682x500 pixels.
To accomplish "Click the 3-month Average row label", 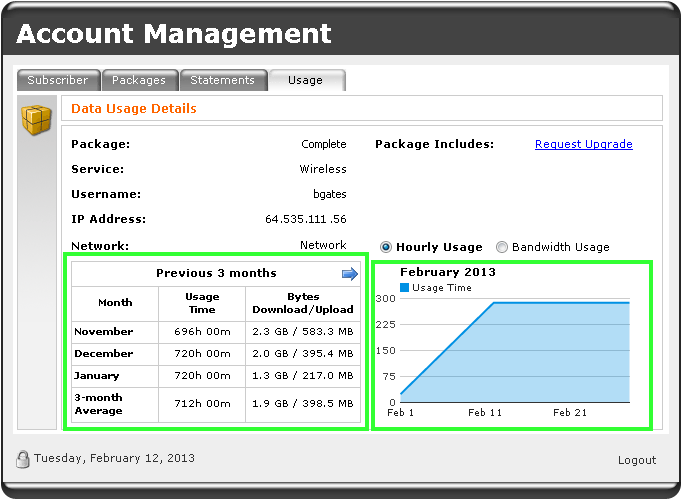I will [98, 404].
